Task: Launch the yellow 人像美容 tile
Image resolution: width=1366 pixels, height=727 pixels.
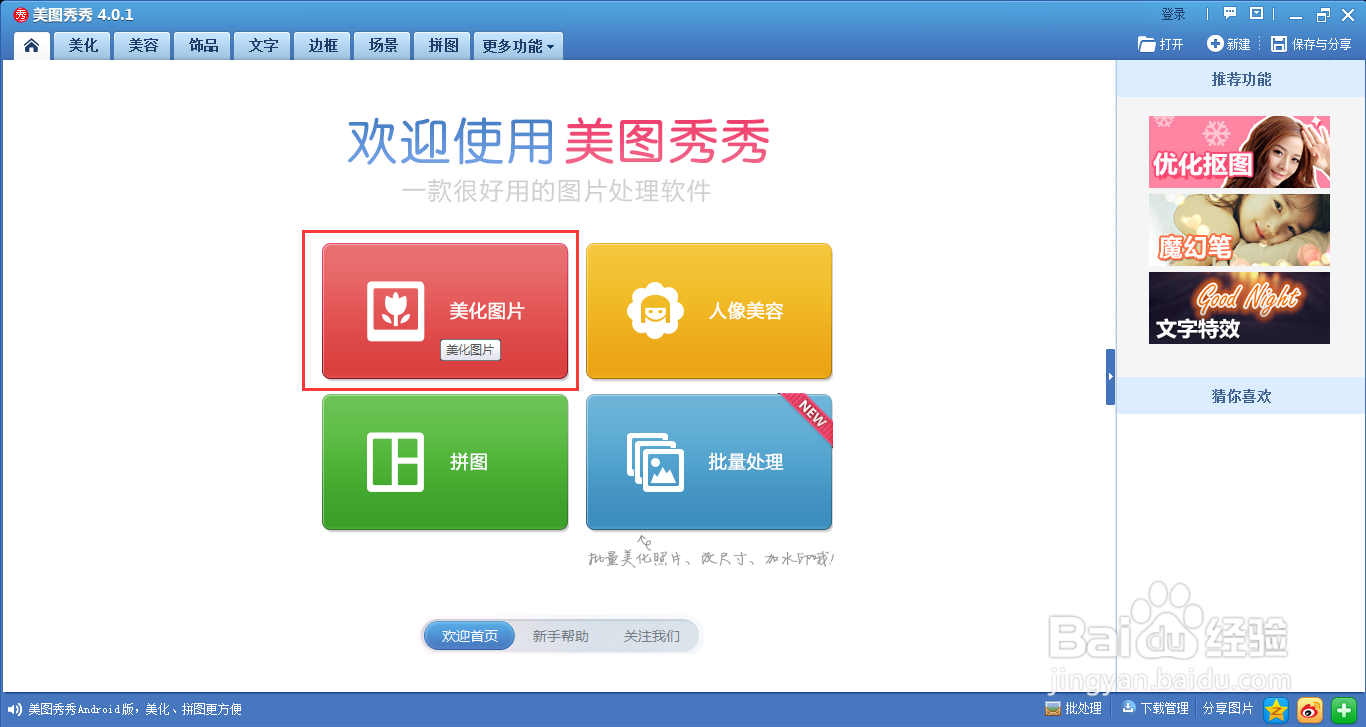Action: coord(709,311)
